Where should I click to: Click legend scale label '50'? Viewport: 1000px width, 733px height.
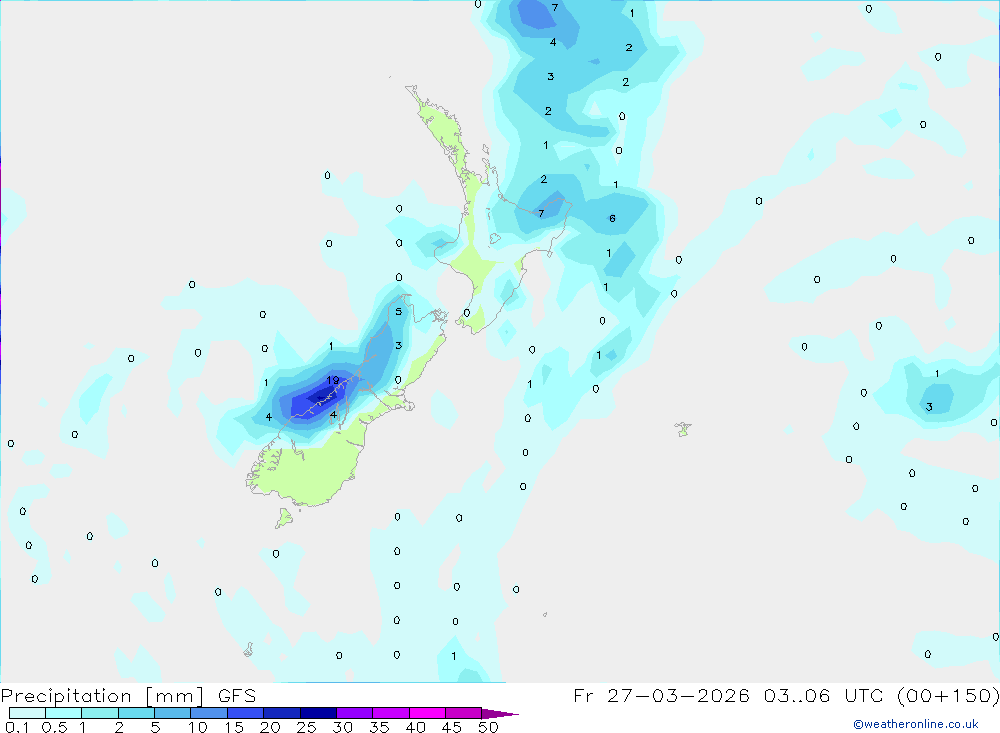pos(488,727)
